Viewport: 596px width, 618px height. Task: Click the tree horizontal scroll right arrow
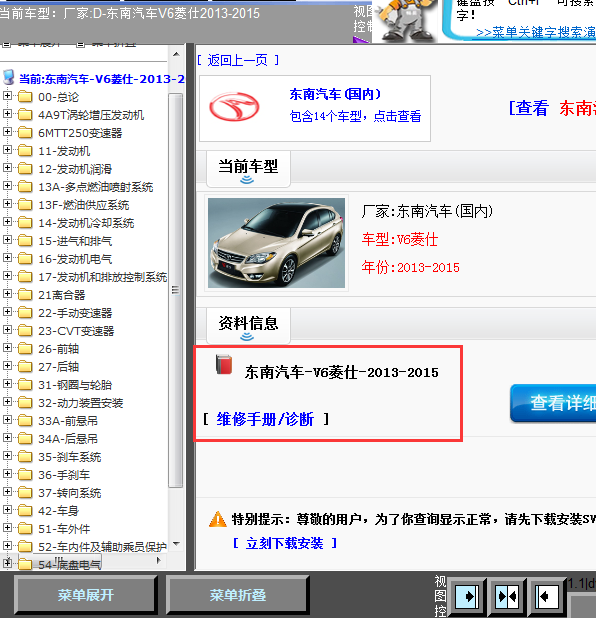pos(159,560)
